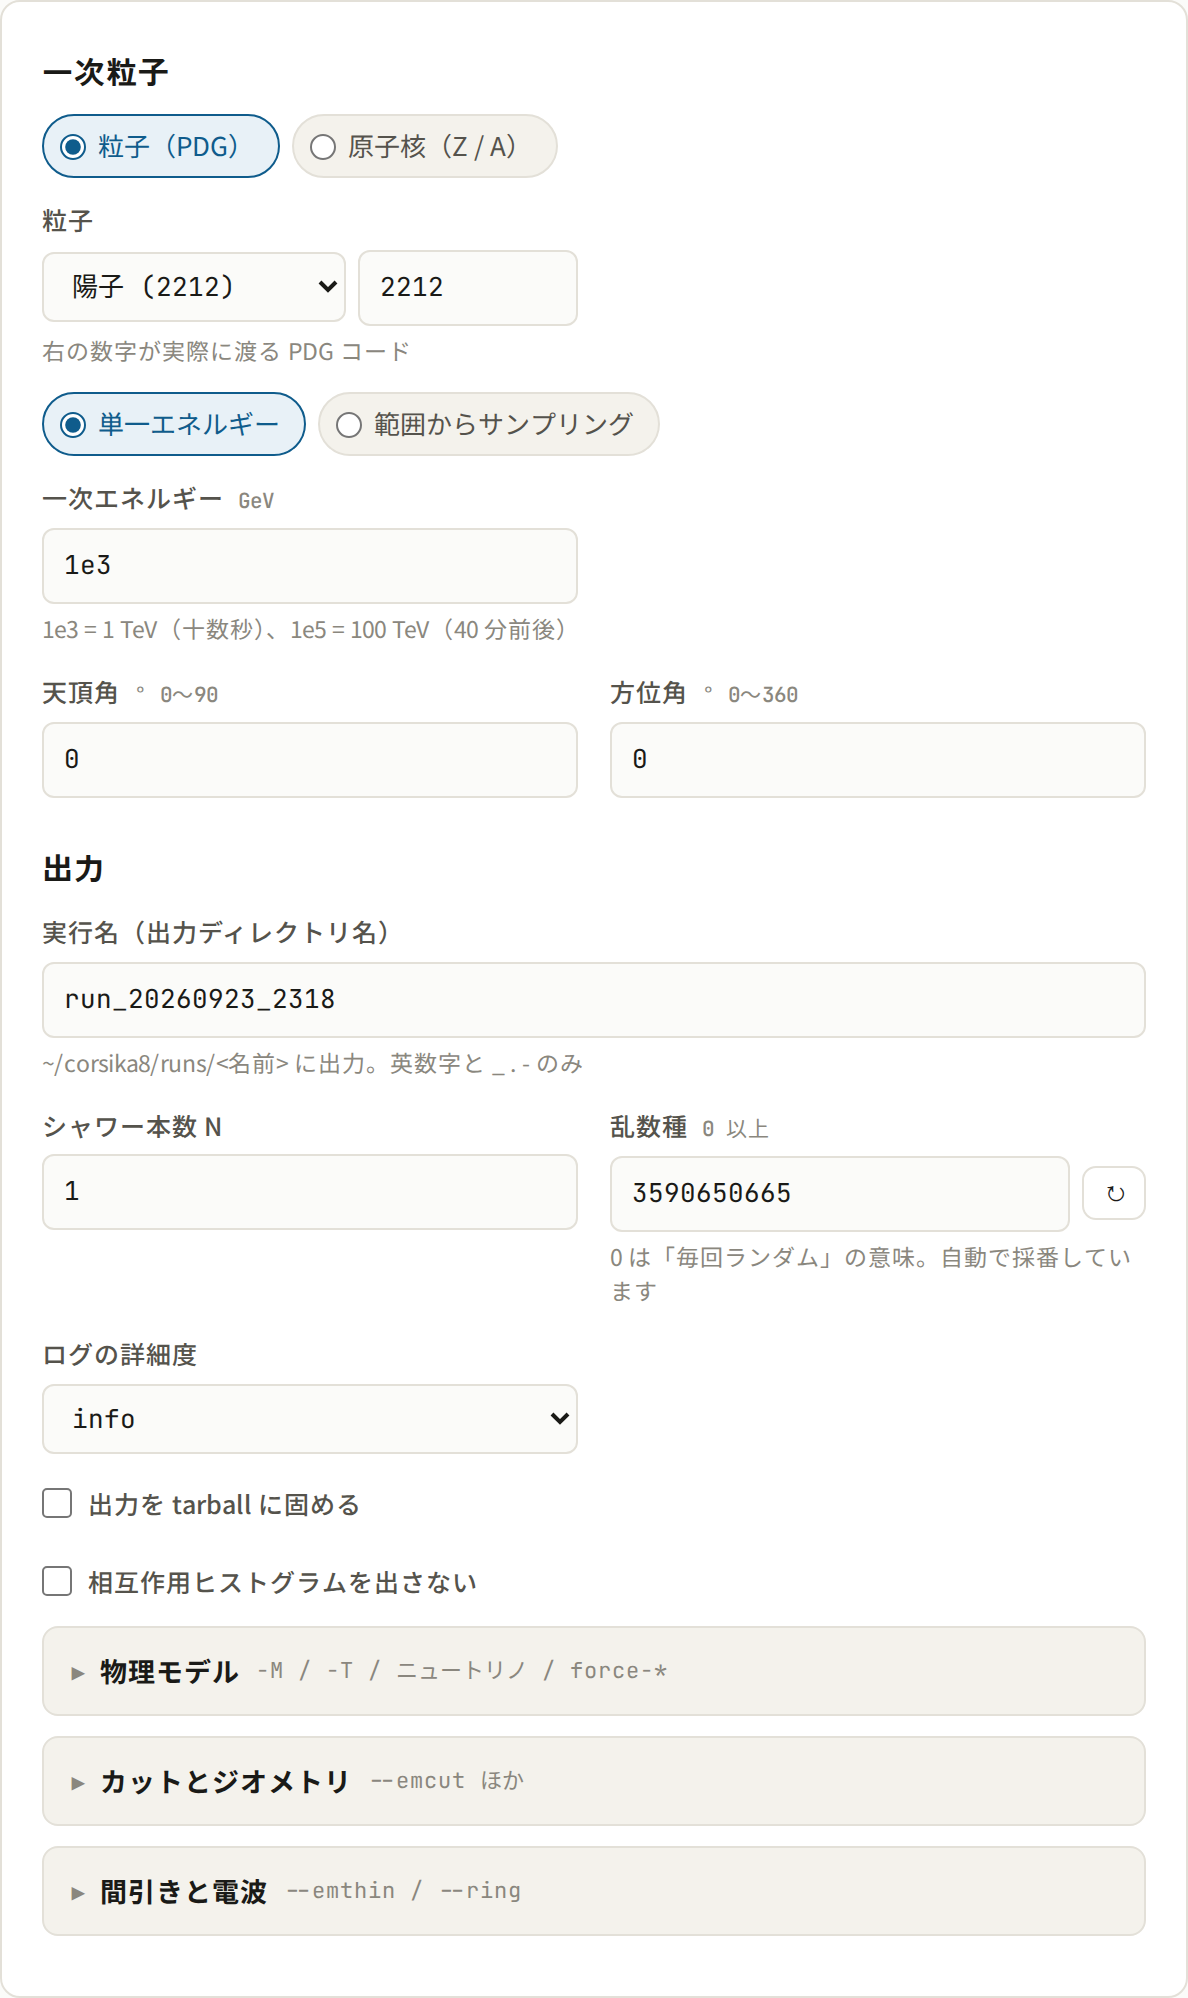Screen dimensions: 1188x1998
Task: Click the 一次エネルギー field showing 1e3
Action: [x=310, y=566]
